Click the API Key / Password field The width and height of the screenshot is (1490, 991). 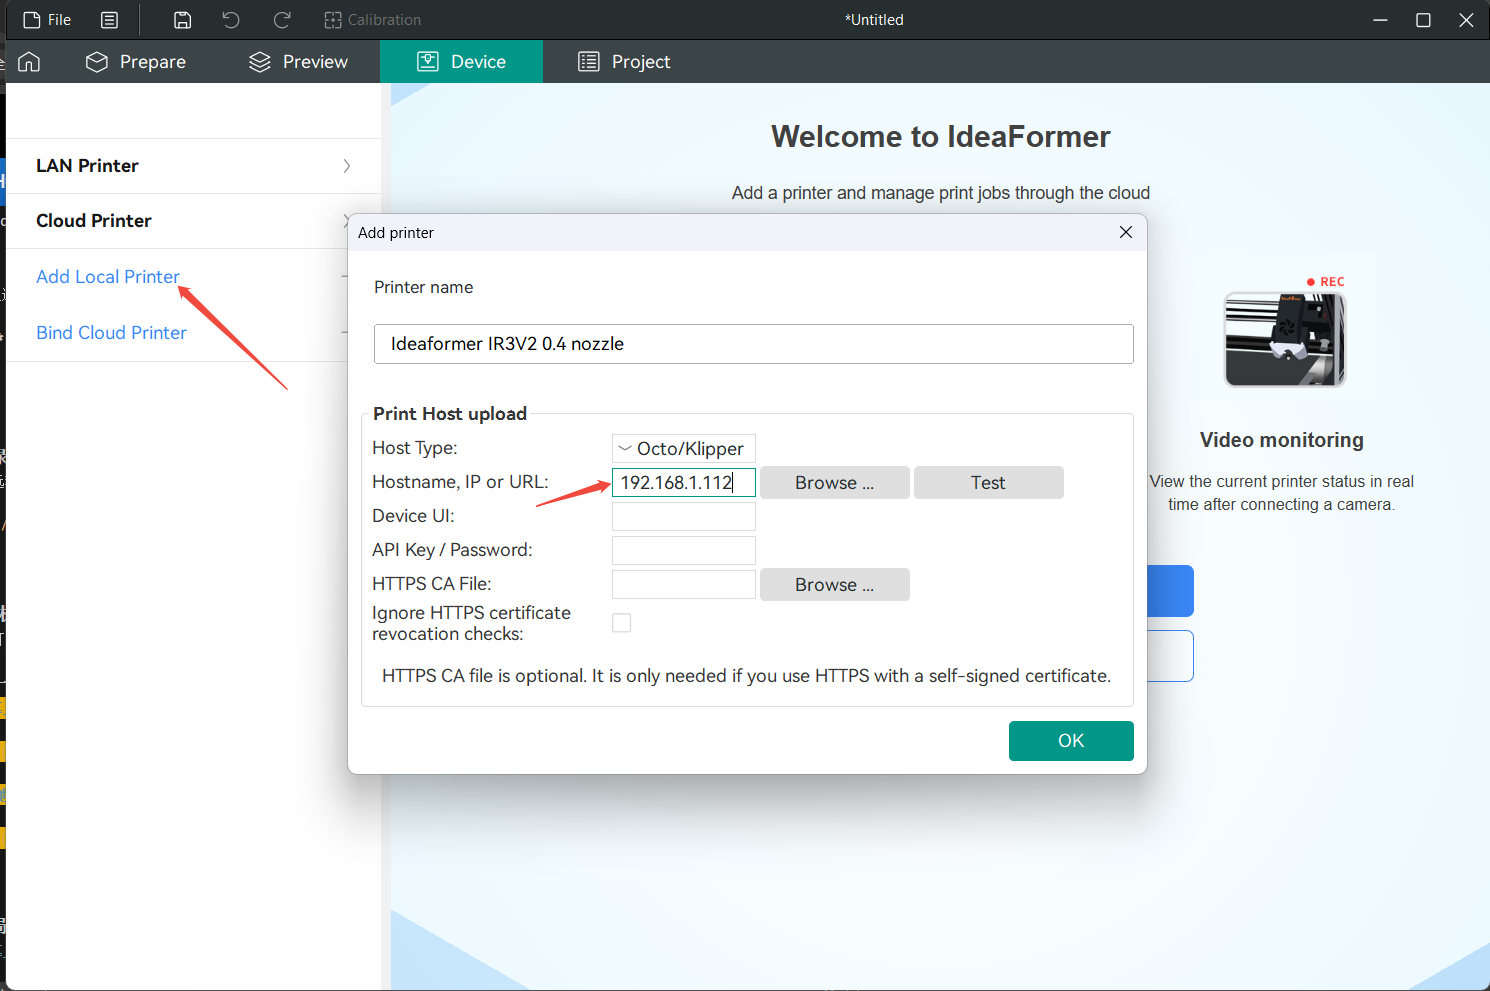click(x=684, y=551)
